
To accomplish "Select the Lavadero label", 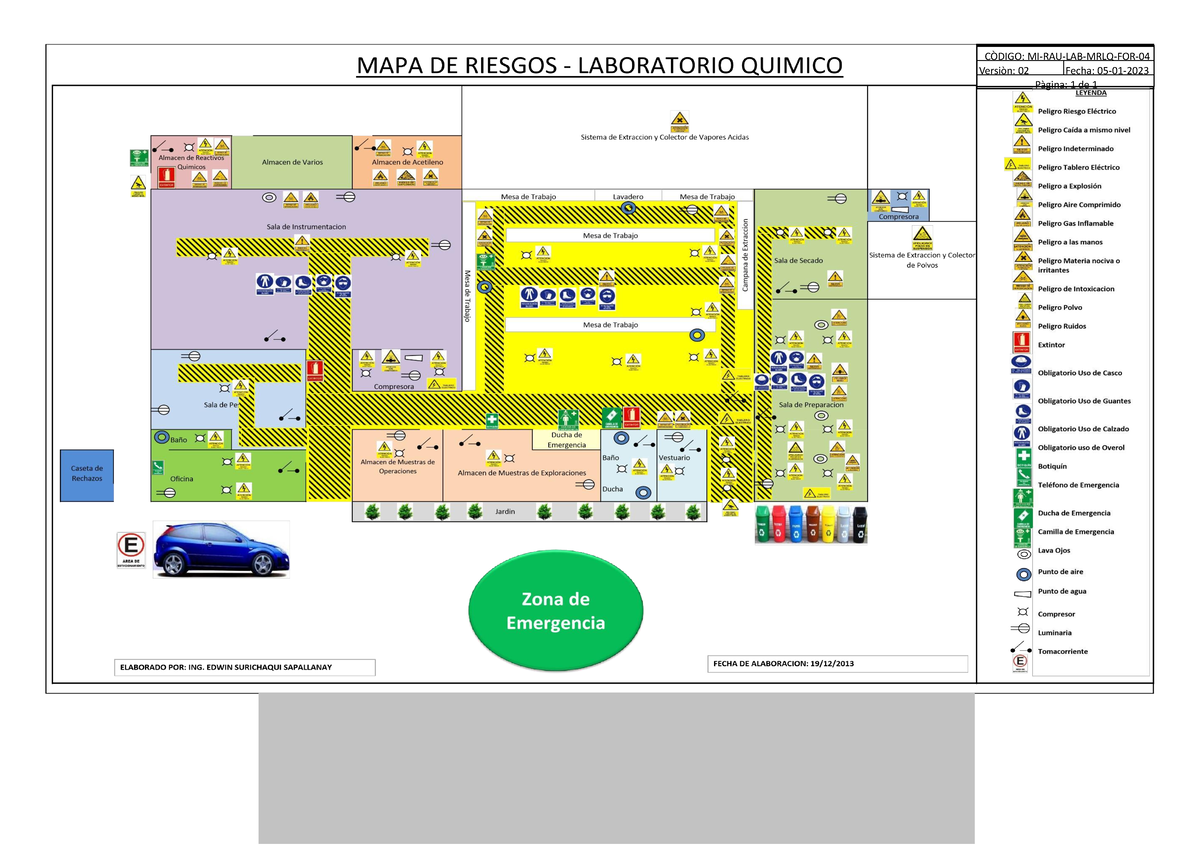I will point(626,197).
